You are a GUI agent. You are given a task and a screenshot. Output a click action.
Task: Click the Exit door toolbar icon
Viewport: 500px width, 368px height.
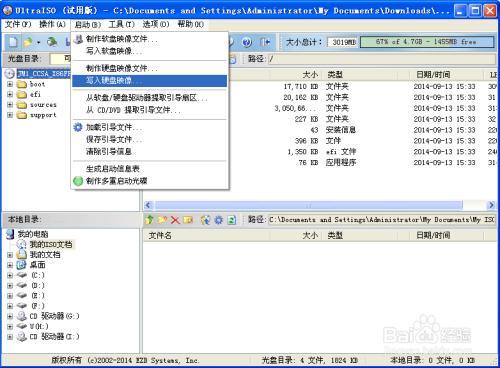[x=265, y=42]
